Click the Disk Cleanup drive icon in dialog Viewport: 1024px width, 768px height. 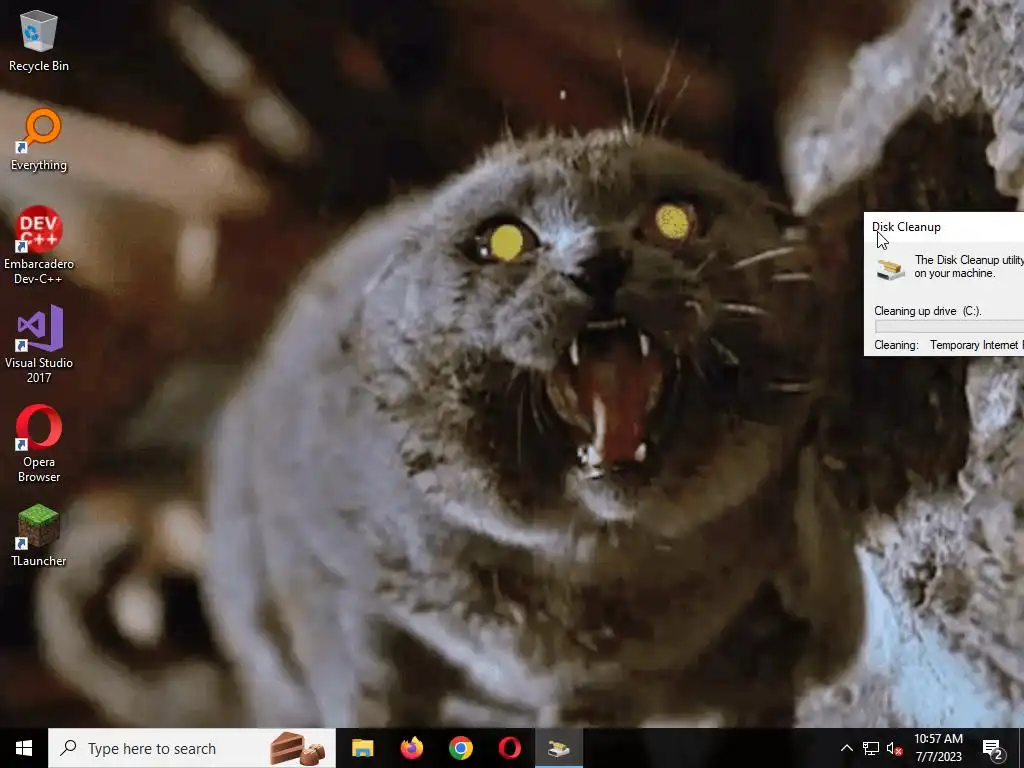890,269
